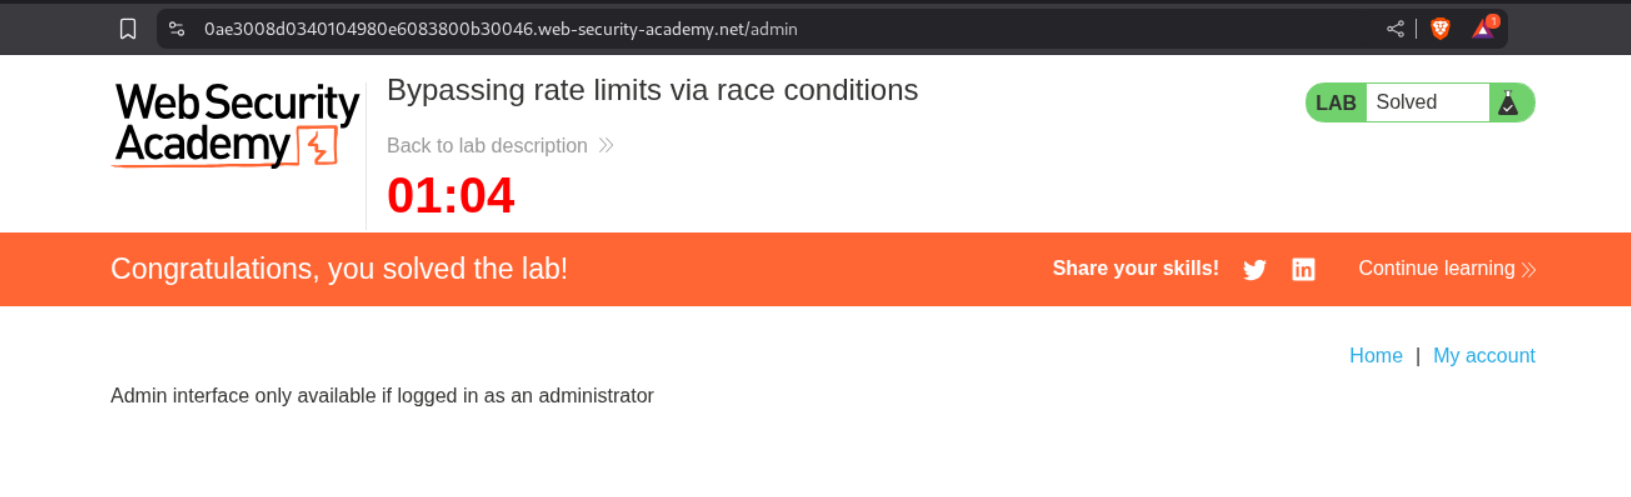This screenshot has width=1631, height=497.
Task: Open the My account link
Action: [1483, 356]
